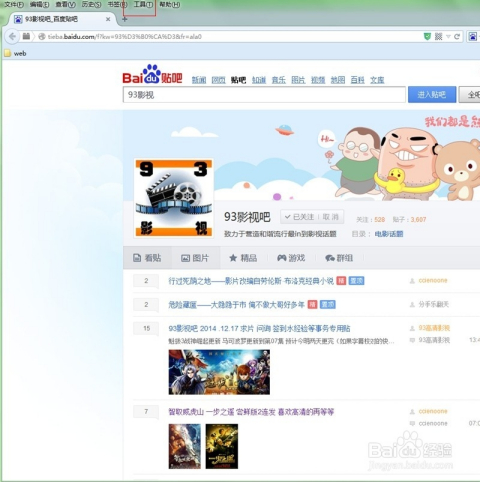Open the 书签(B) menu

pyautogui.click(x=117, y=5)
